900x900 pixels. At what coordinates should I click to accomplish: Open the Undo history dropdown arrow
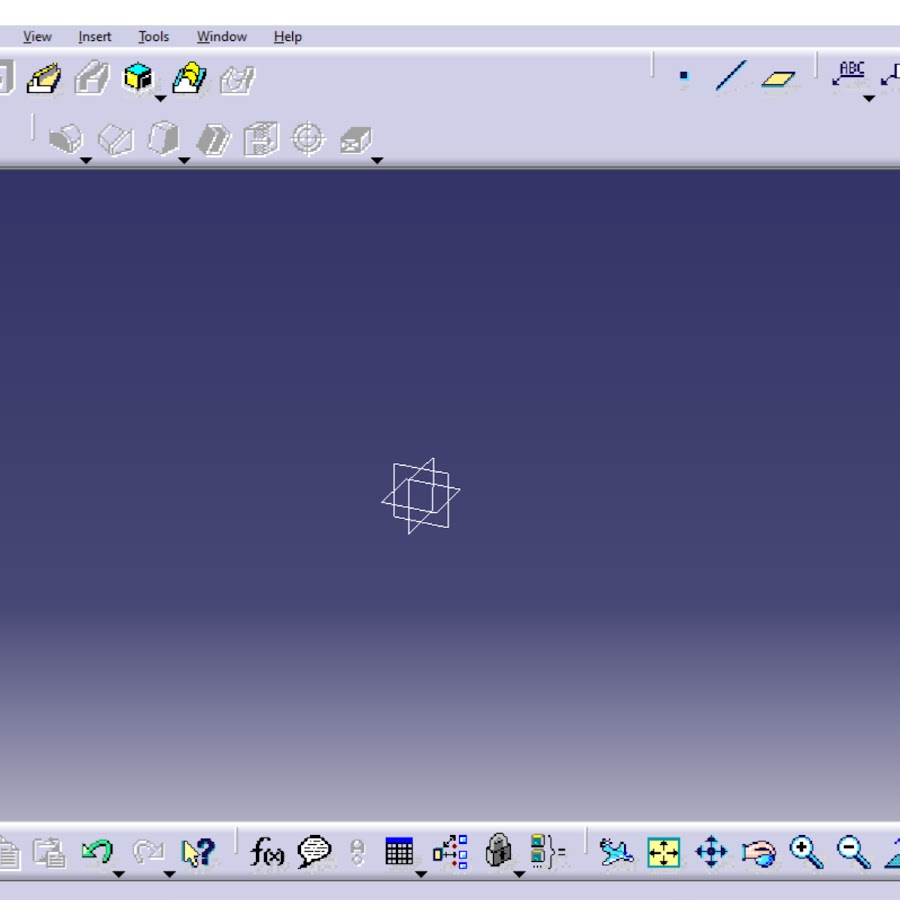pos(119,874)
